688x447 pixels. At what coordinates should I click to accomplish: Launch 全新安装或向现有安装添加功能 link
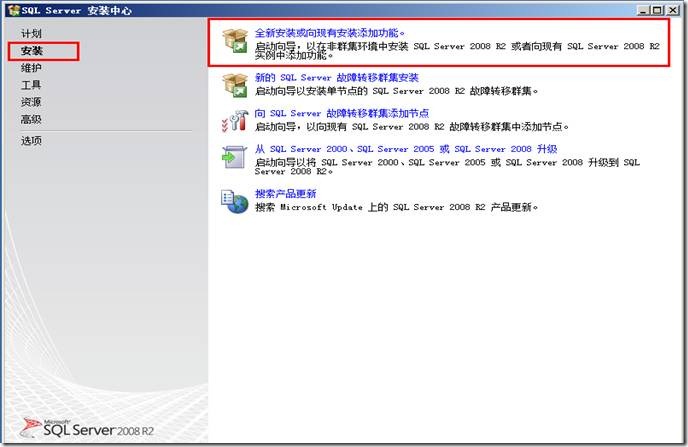pyautogui.click(x=330, y=33)
